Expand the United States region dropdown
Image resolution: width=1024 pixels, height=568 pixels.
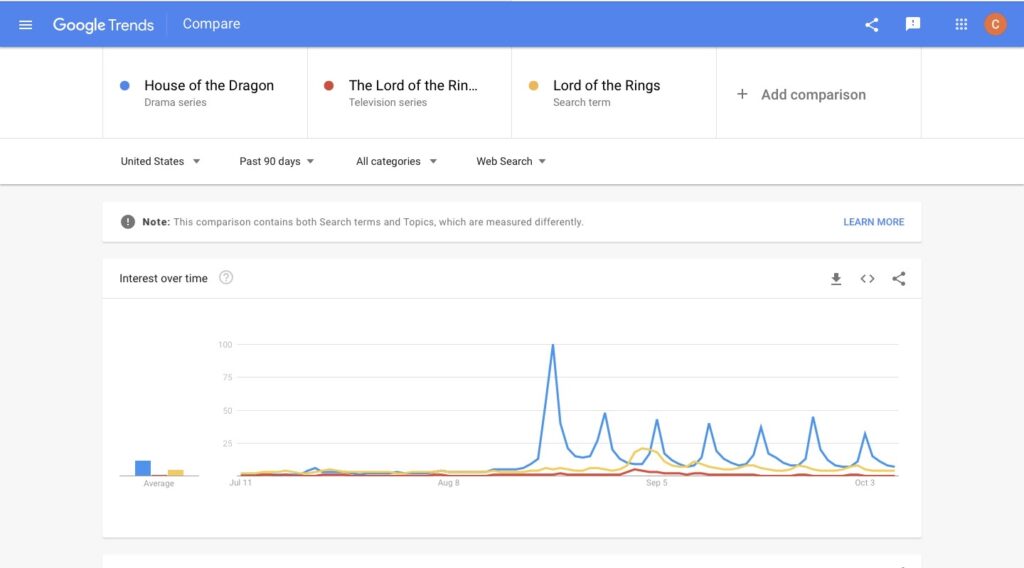point(160,161)
